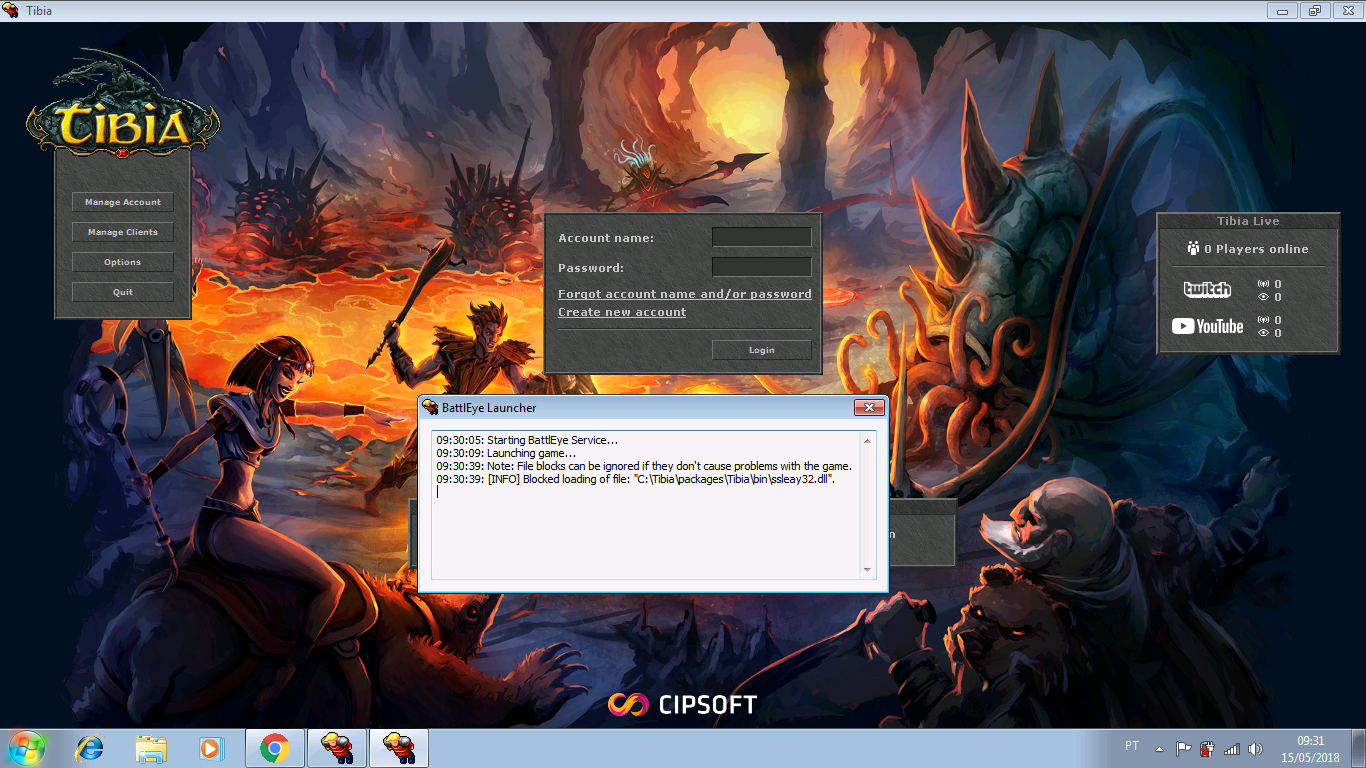This screenshot has width=1366, height=768.
Task: Open Google Chrome from the taskbar
Action: coord(274,747)
